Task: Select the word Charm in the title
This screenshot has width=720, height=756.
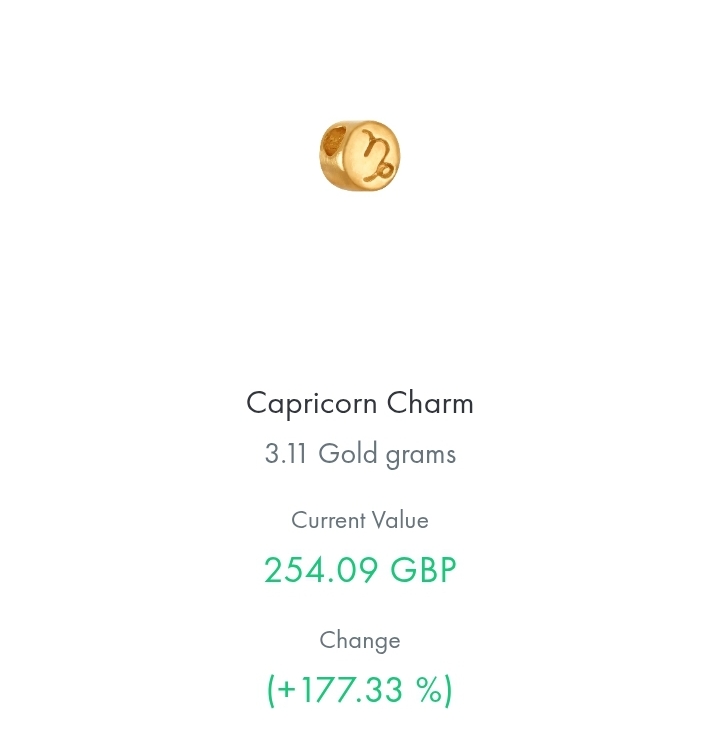Action: [x=430, y=403]
